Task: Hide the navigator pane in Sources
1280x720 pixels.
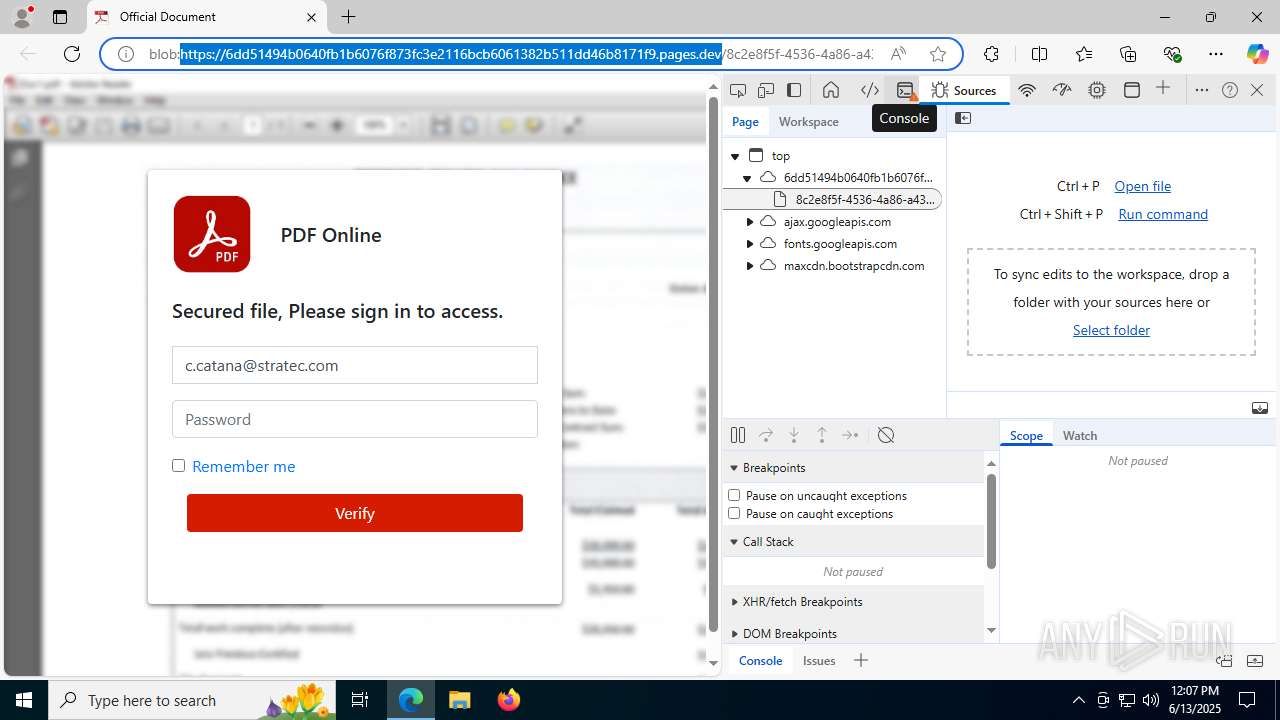Action: (x=963, y=118)
